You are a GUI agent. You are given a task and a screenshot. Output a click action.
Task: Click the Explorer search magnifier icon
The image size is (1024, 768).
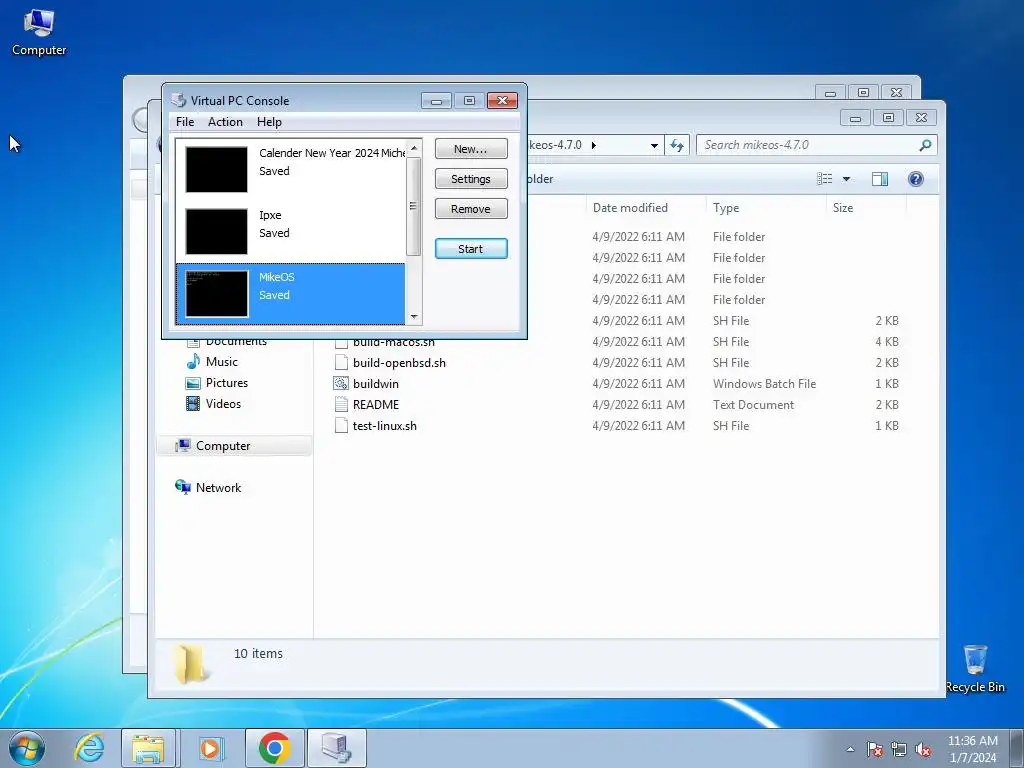click(925, 145)
